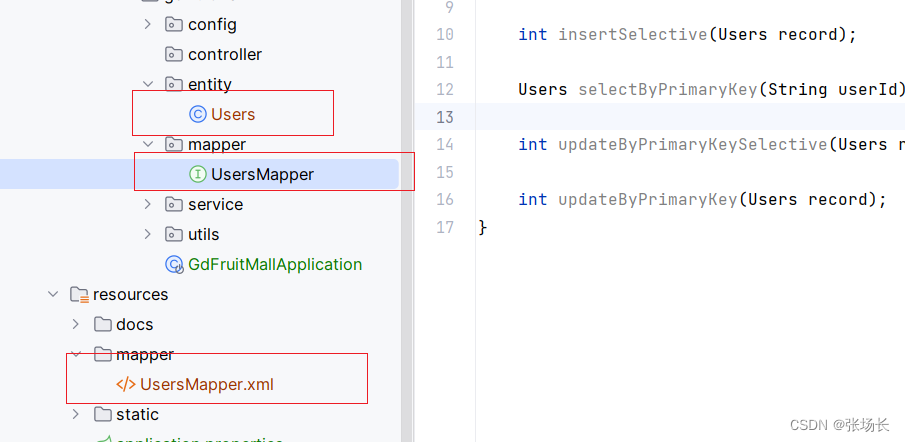
Task: Open the UsersMapper interface file
Action: (x=263, y=174)
